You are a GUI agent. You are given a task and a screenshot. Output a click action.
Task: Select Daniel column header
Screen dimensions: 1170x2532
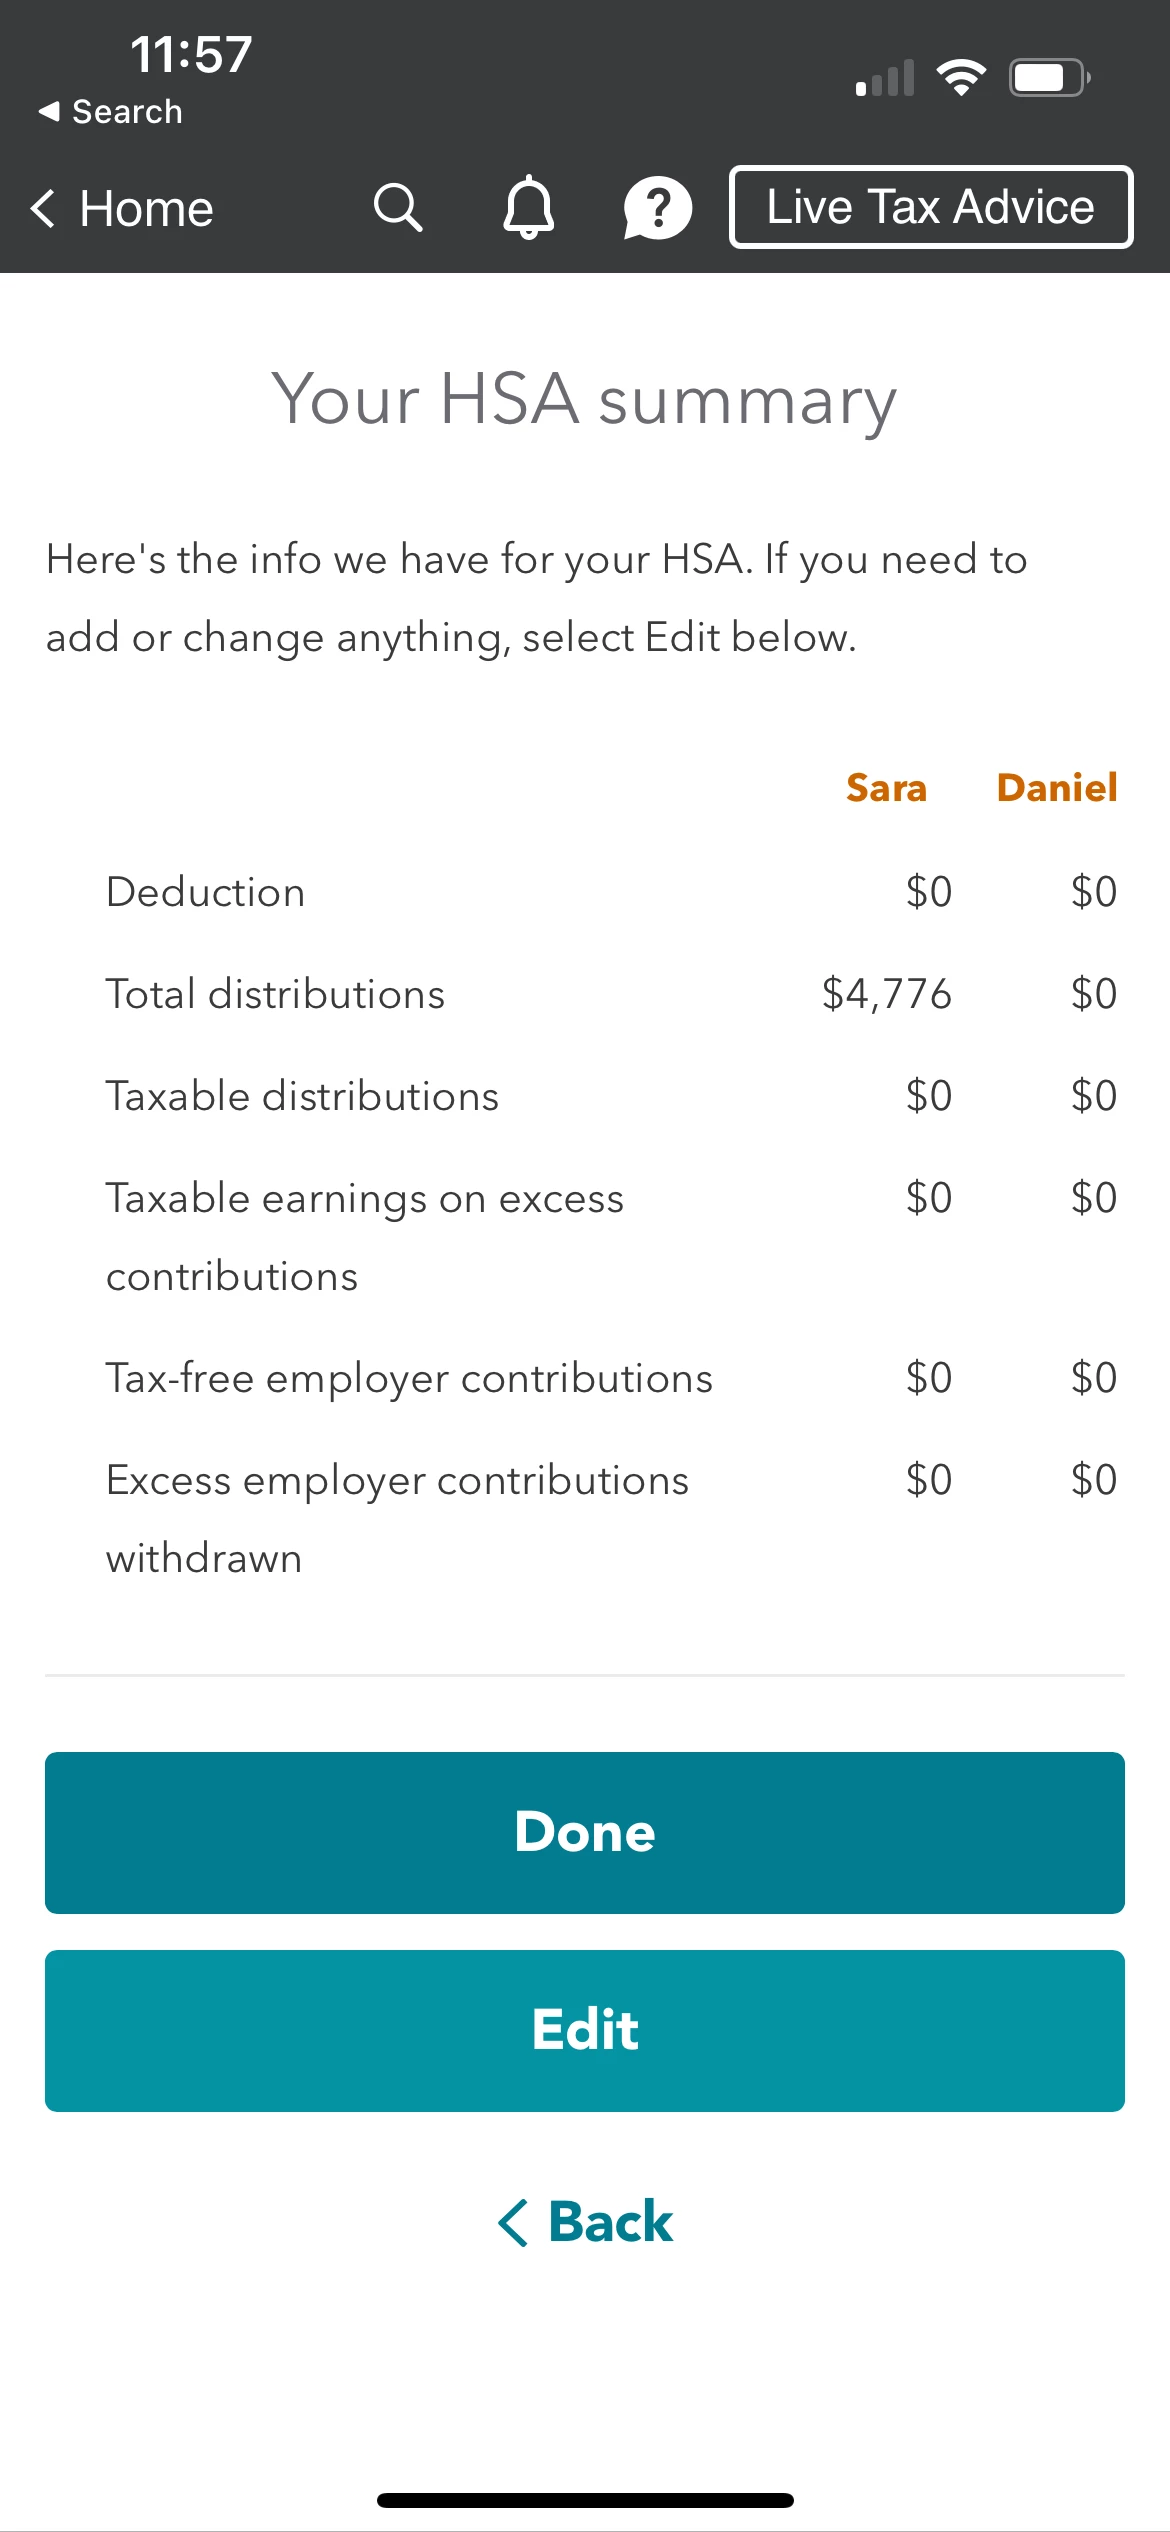pos(1057,788)
